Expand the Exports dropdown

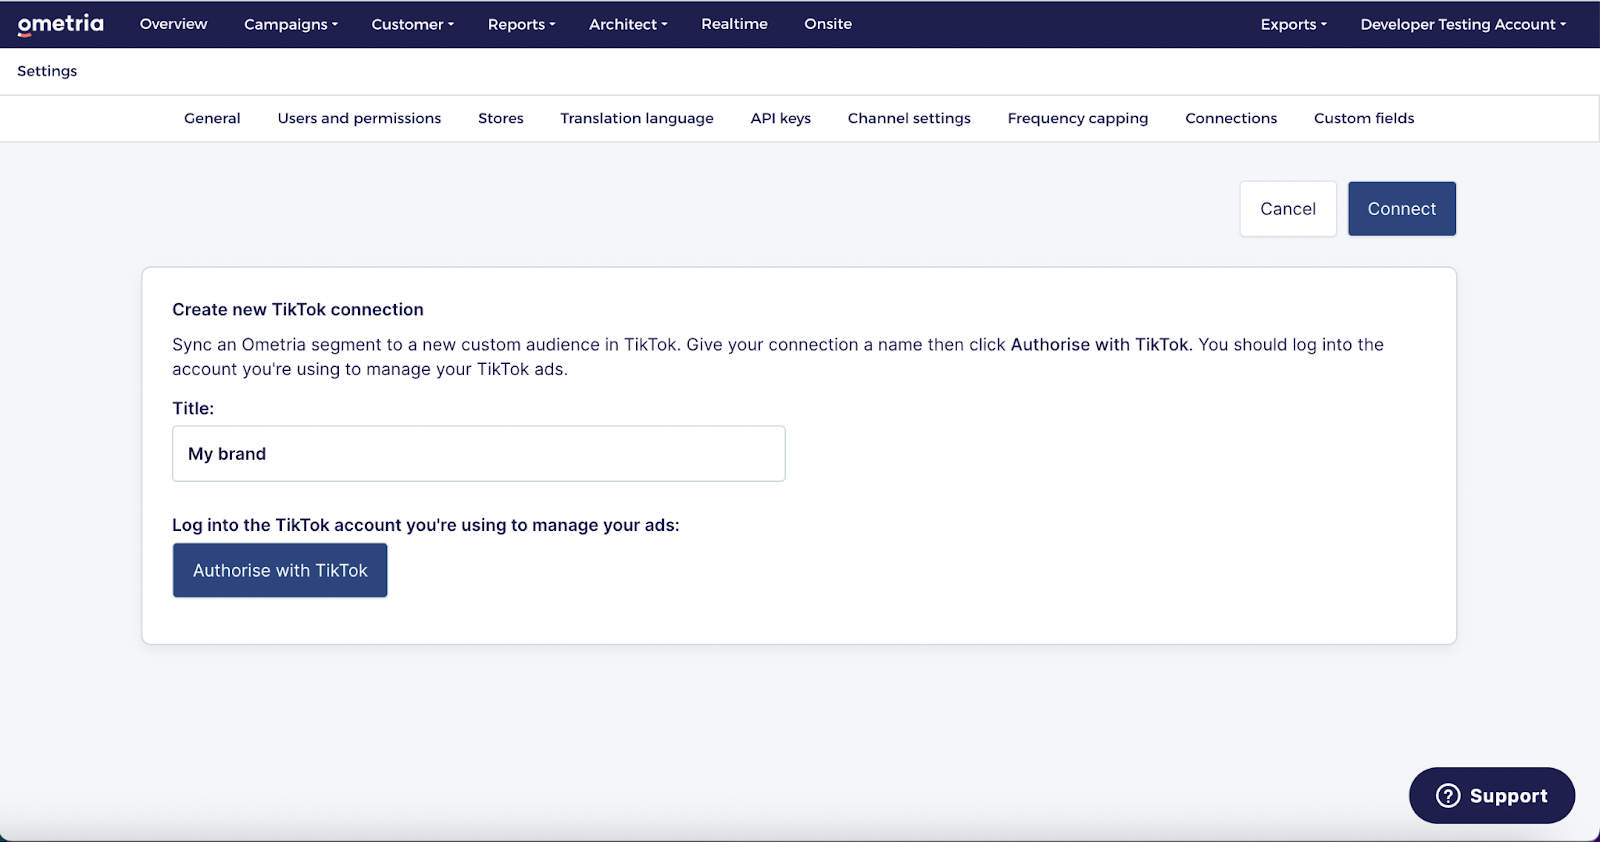[1294, 24]
